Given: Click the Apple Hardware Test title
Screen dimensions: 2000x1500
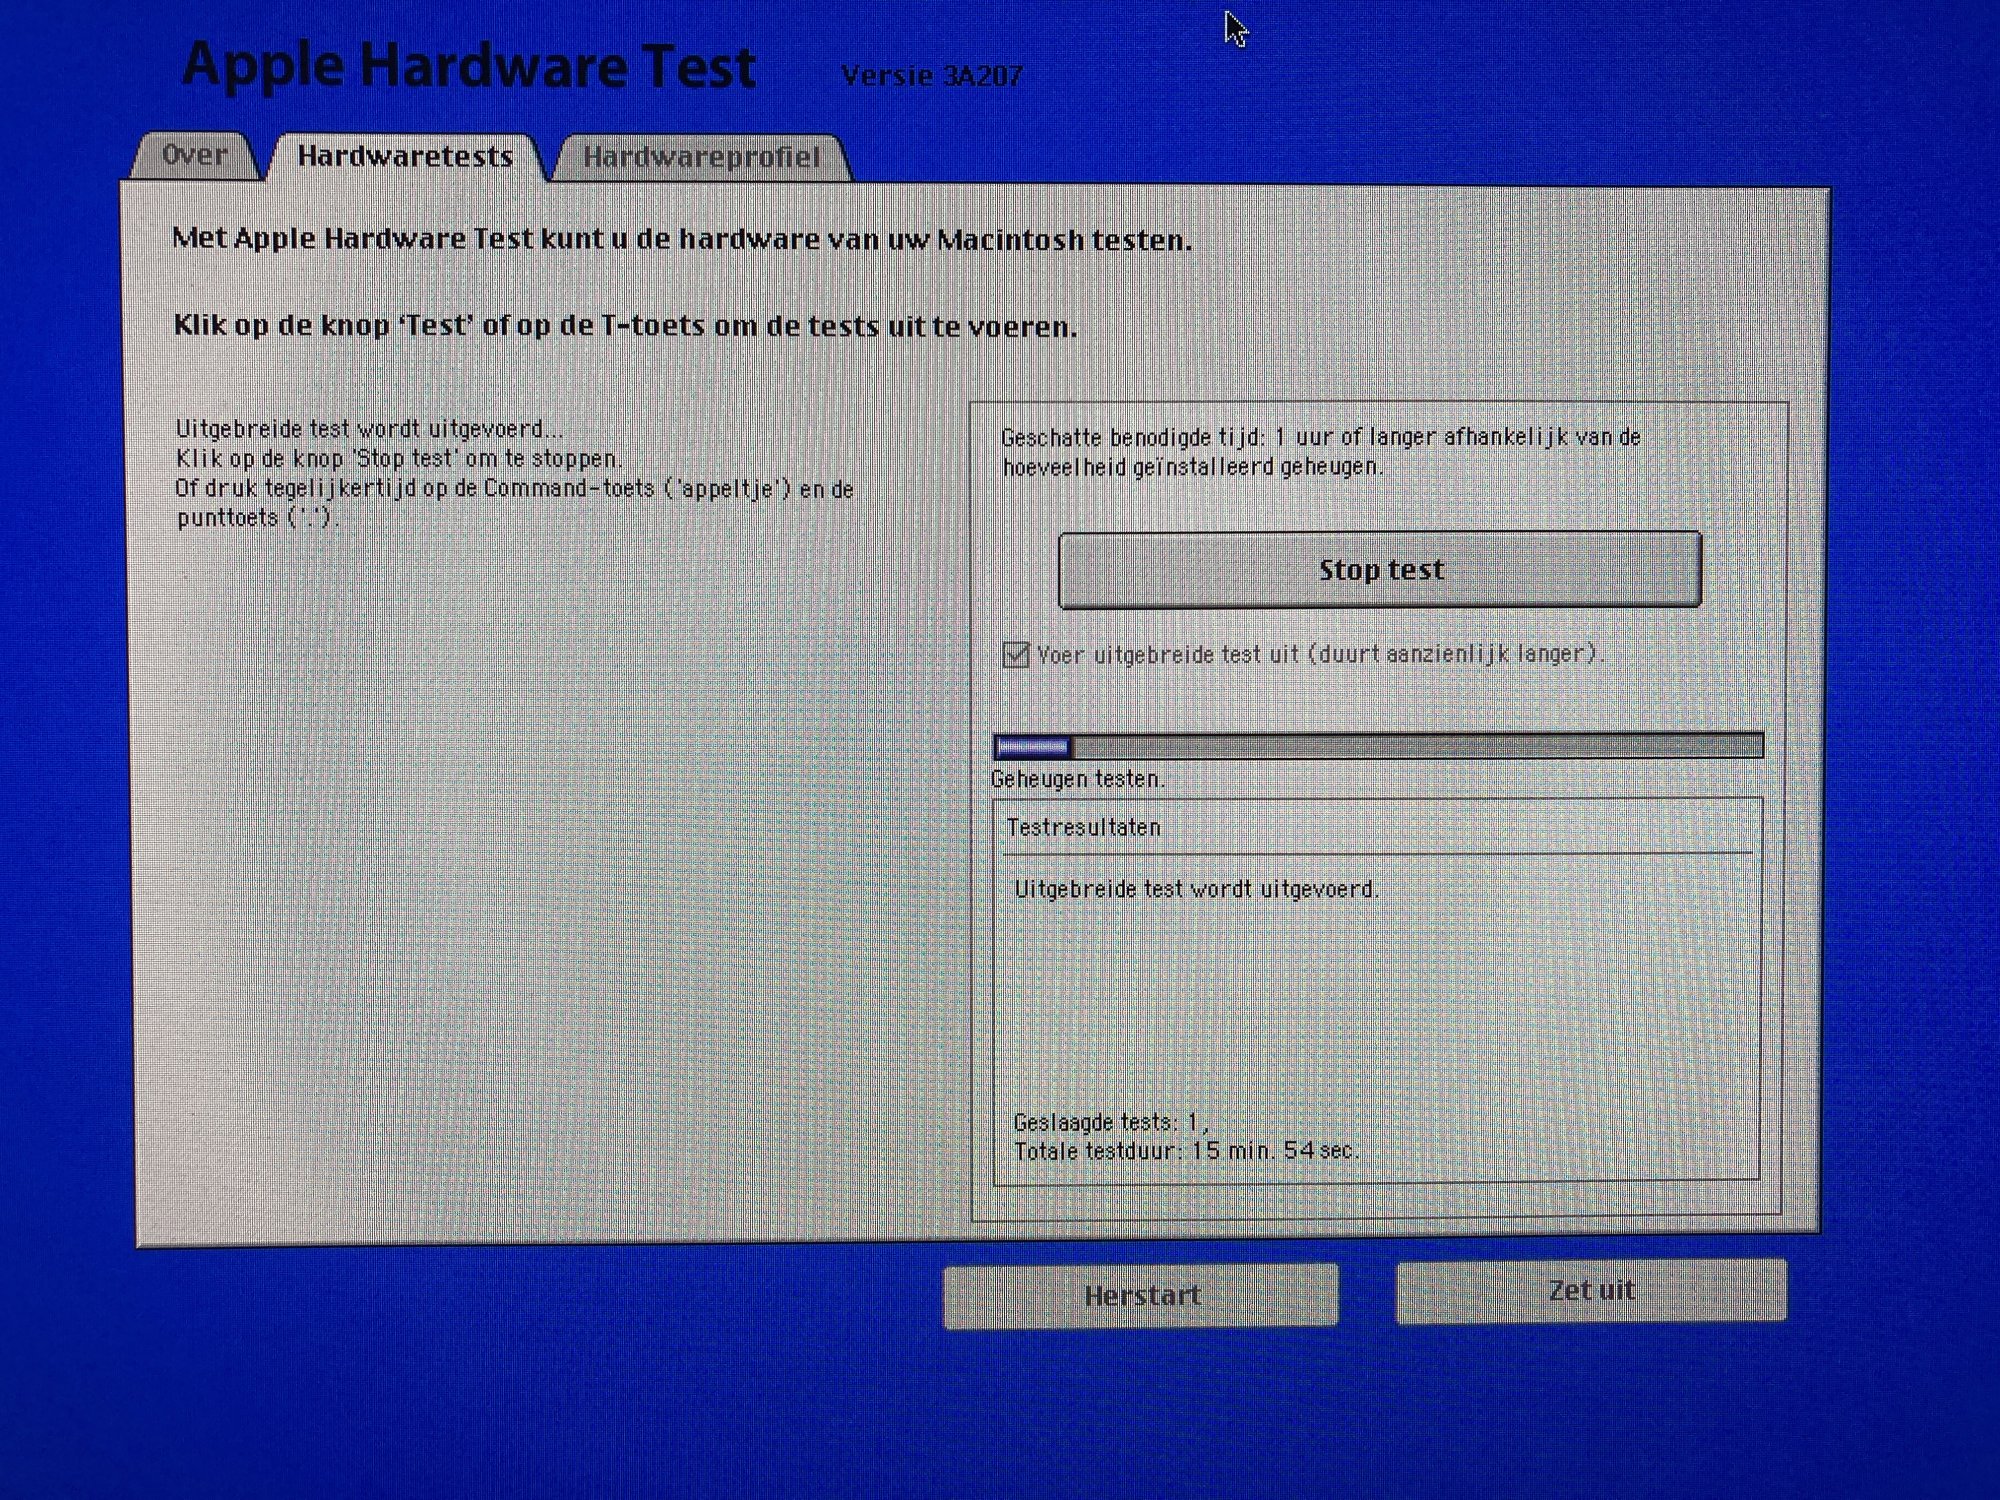Looking at the screenshot, I should [x=468, y=66].
